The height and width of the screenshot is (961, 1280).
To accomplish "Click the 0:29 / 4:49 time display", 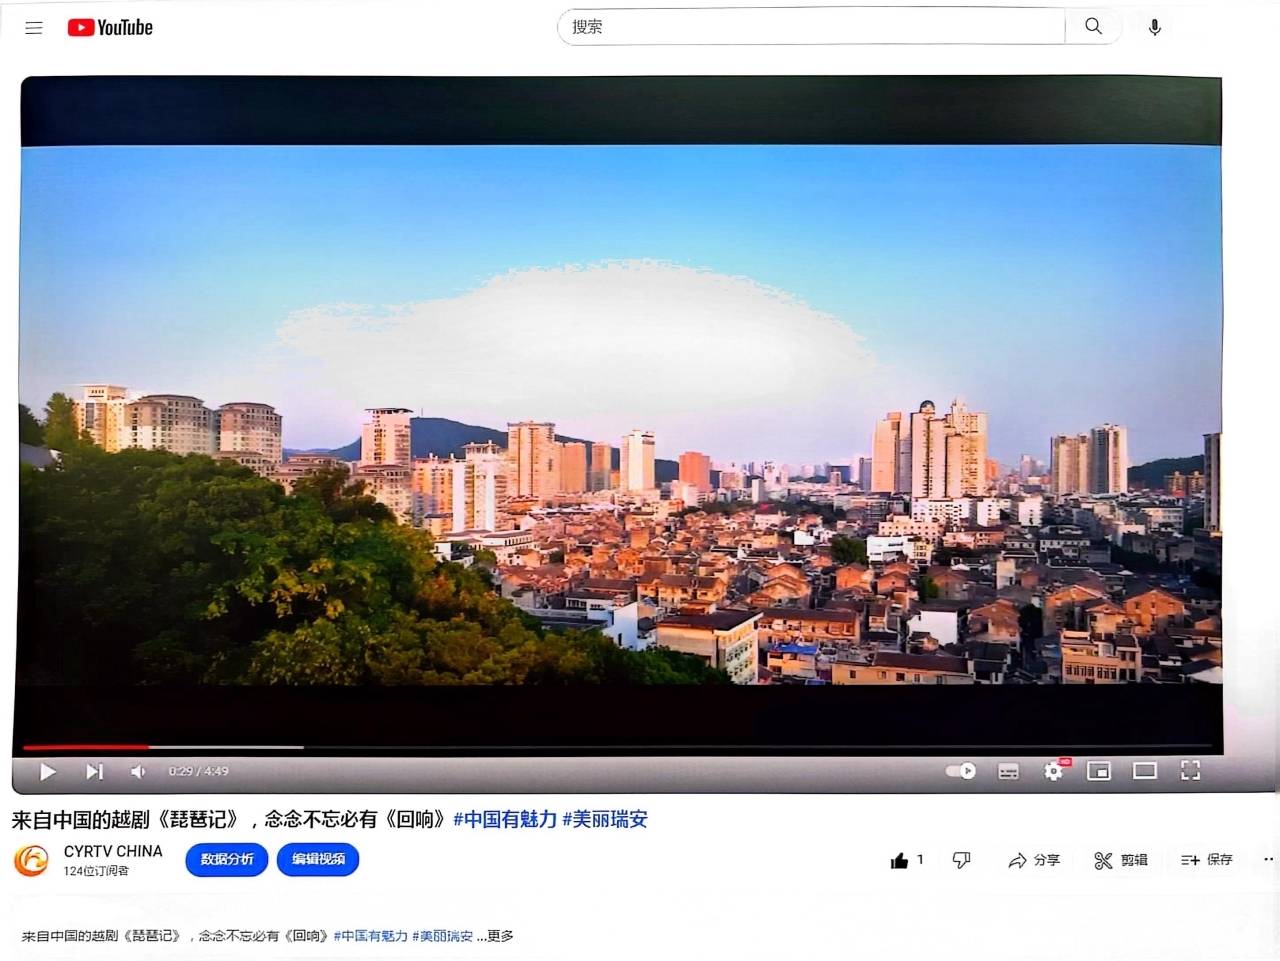I will (x=198, y=771).
